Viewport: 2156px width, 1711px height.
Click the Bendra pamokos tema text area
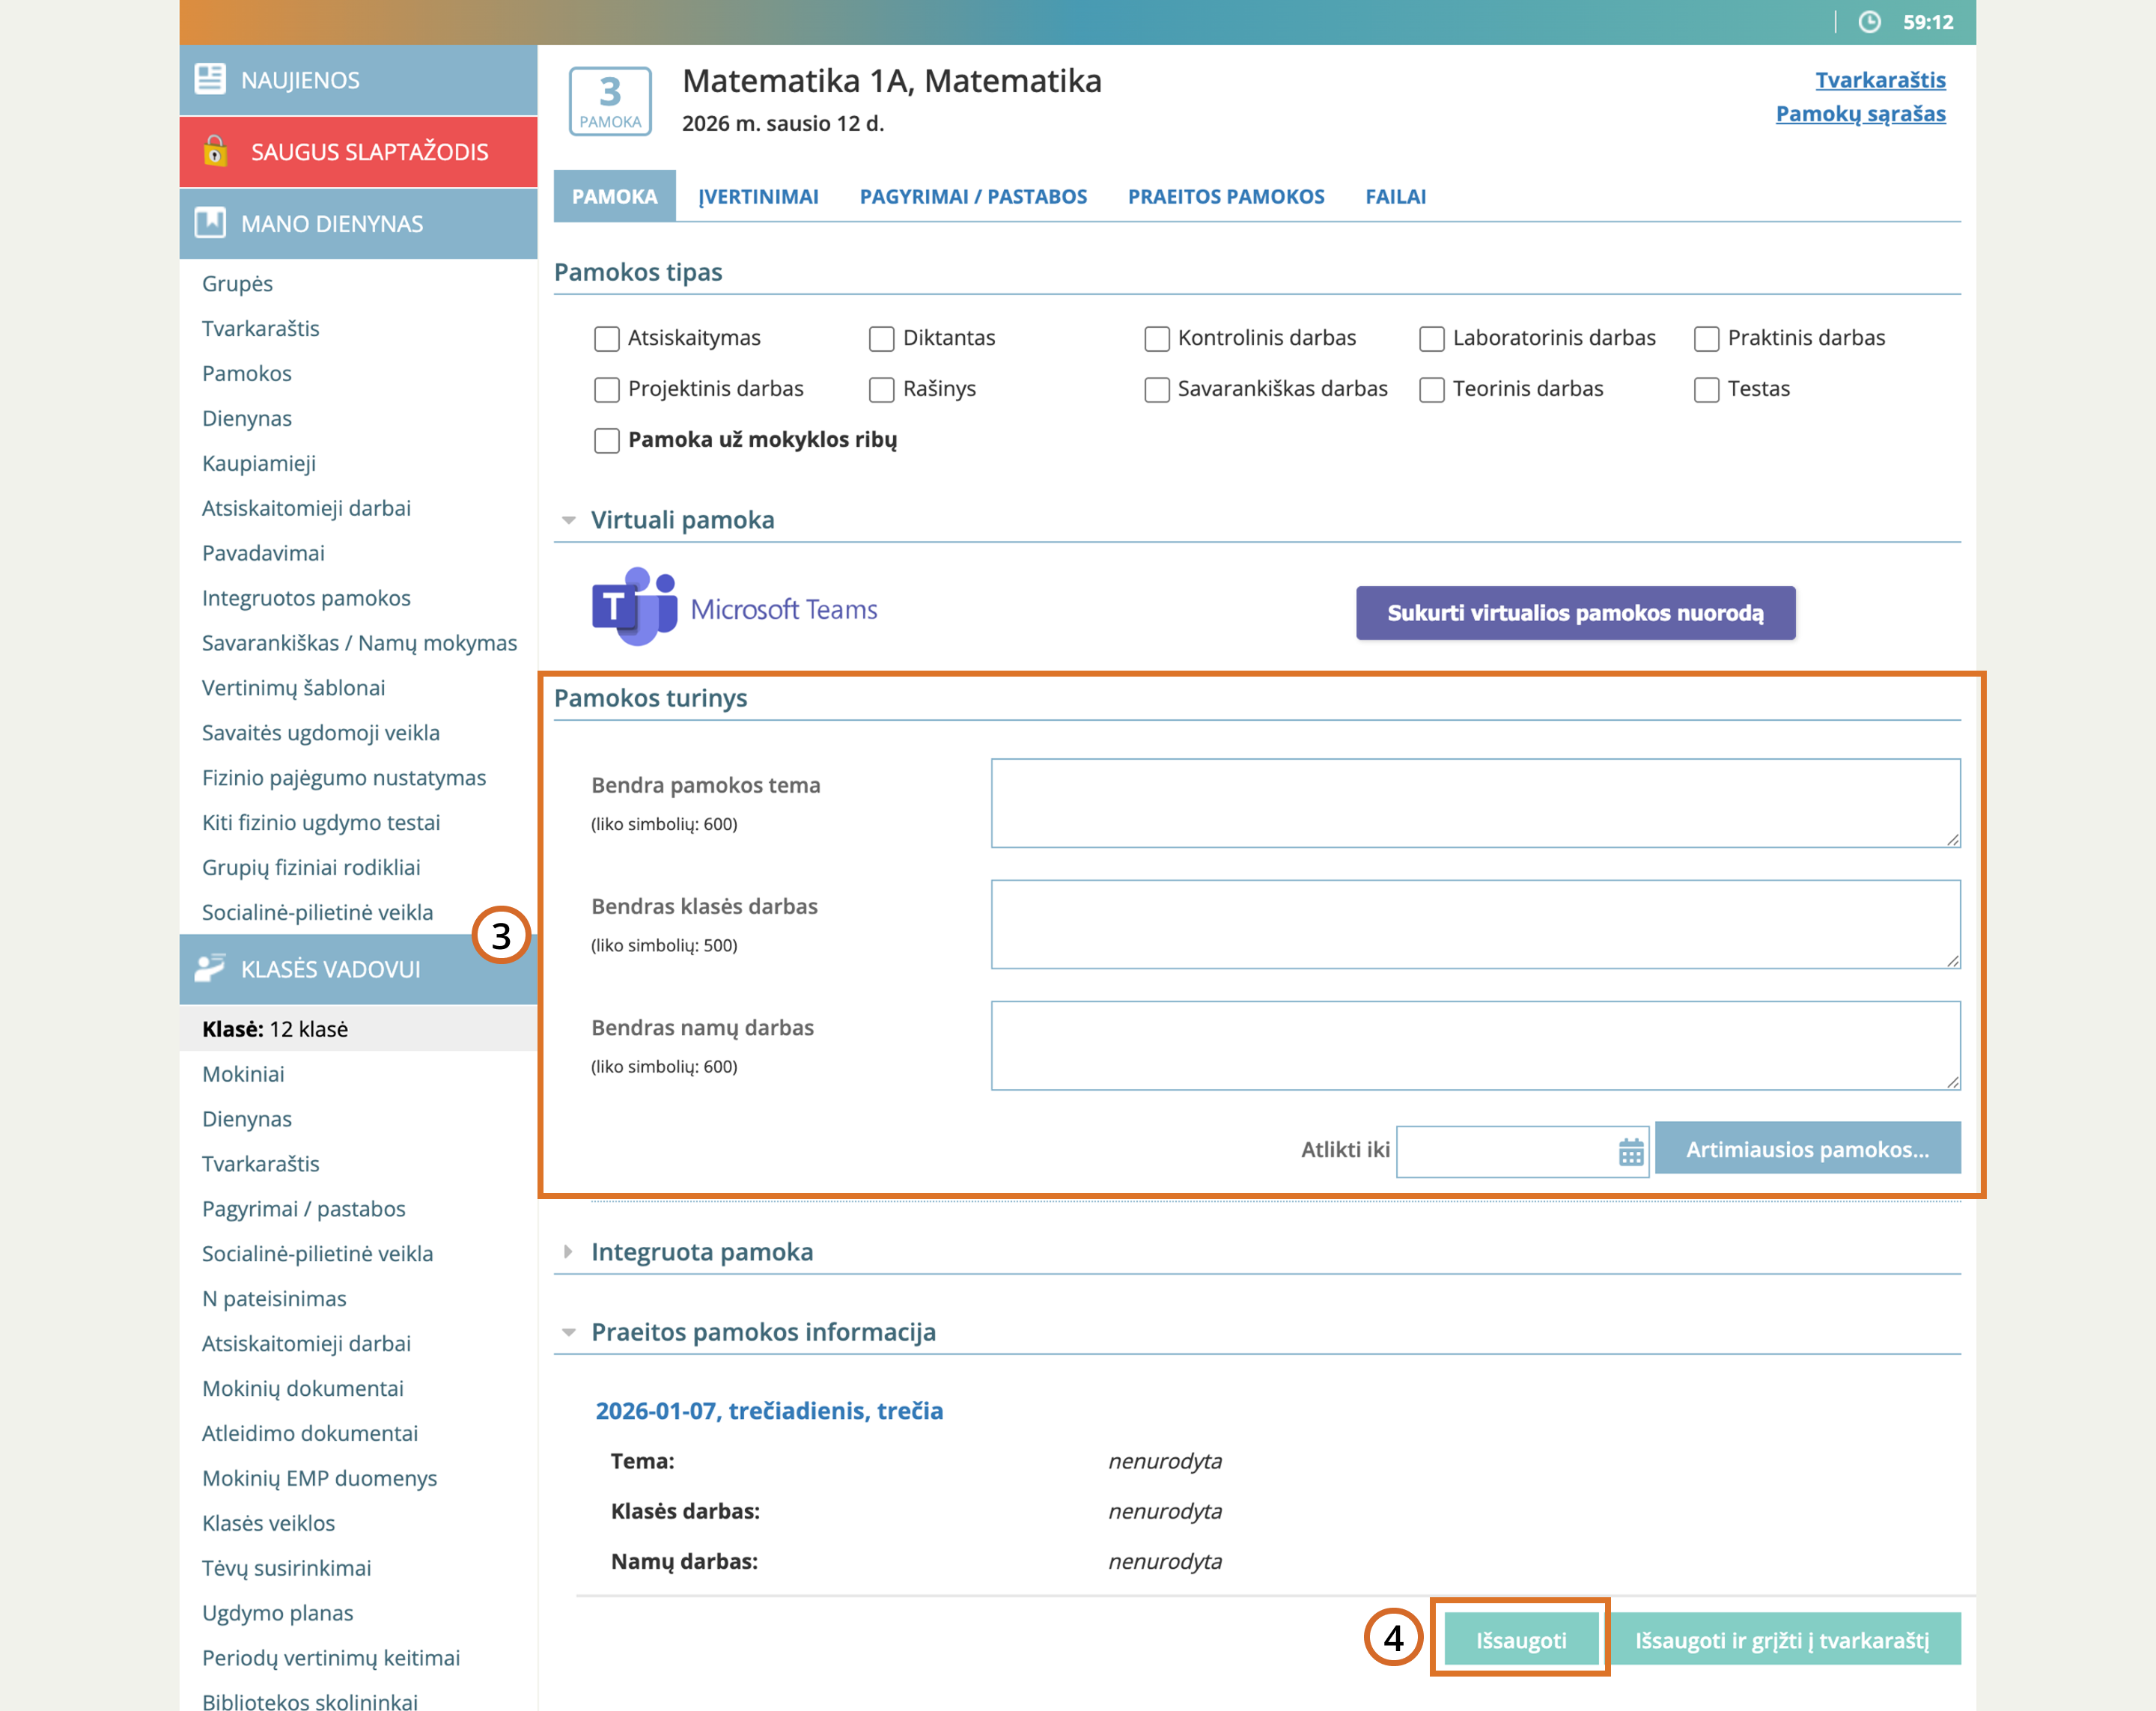(1474, 803)
